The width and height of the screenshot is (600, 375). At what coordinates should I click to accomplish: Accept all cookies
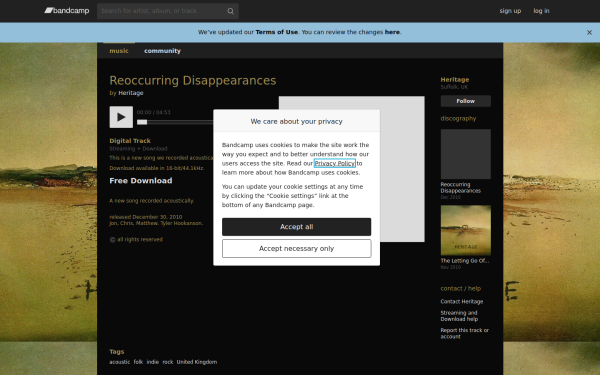[x=297, y=227]
